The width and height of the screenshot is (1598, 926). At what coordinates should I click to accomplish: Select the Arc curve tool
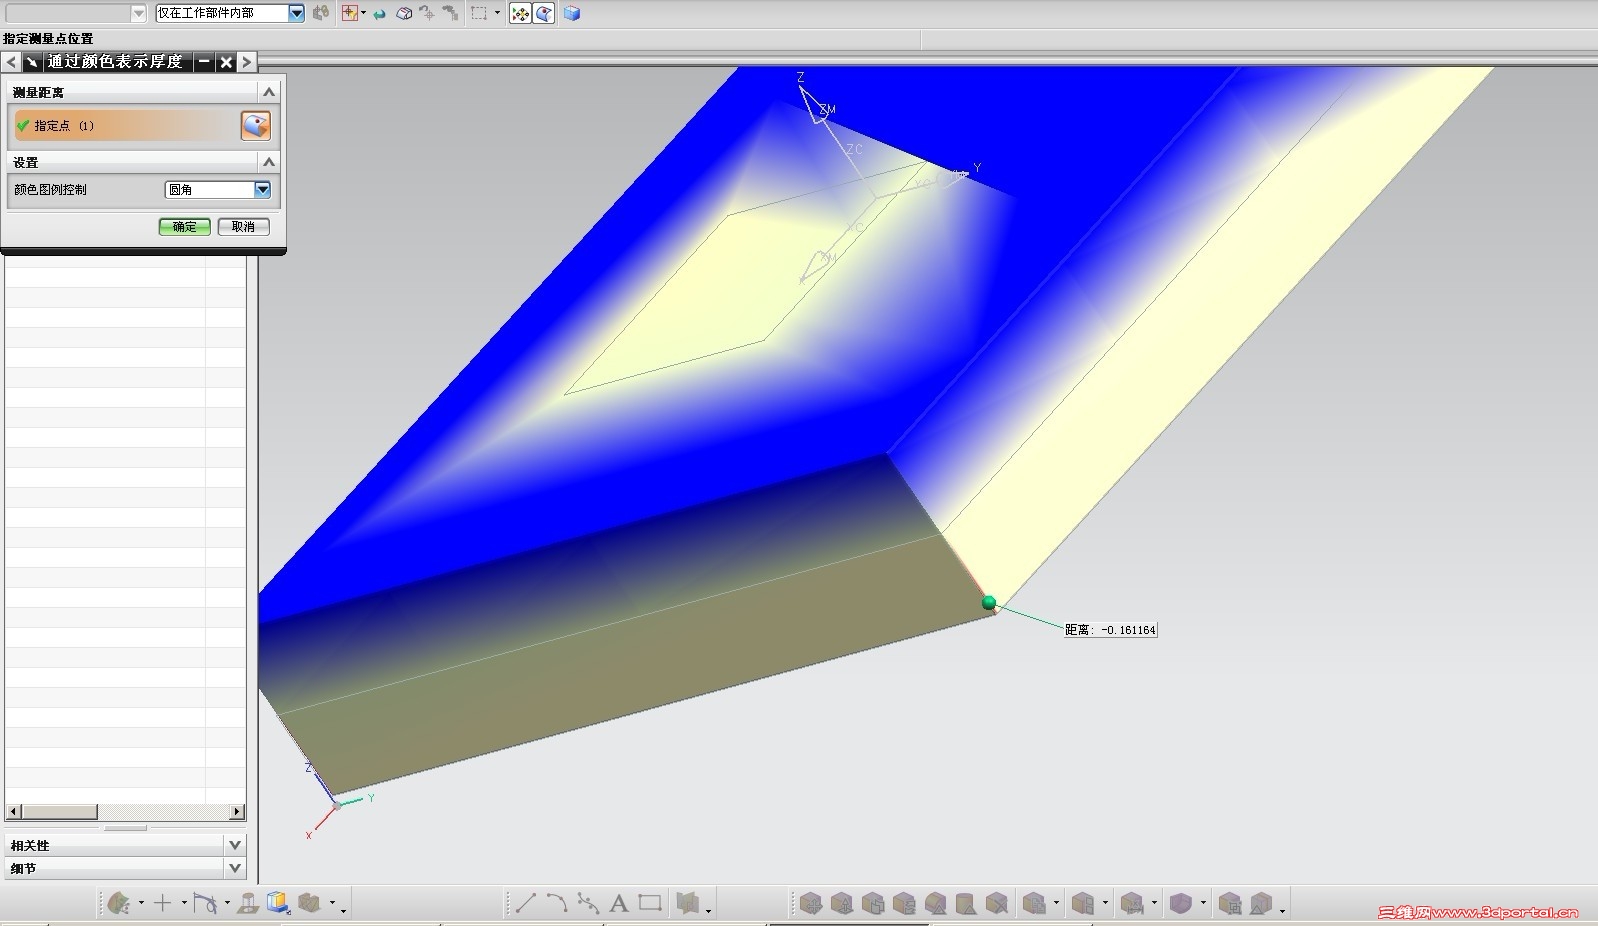click(x=557, y=904)
